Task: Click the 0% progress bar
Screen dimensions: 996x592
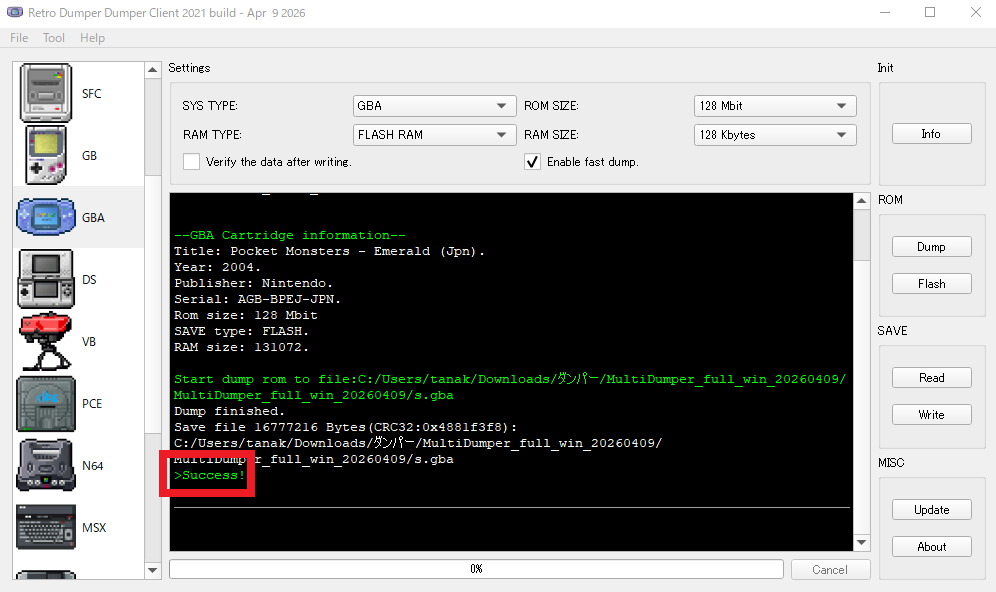Action: point(476,569)
